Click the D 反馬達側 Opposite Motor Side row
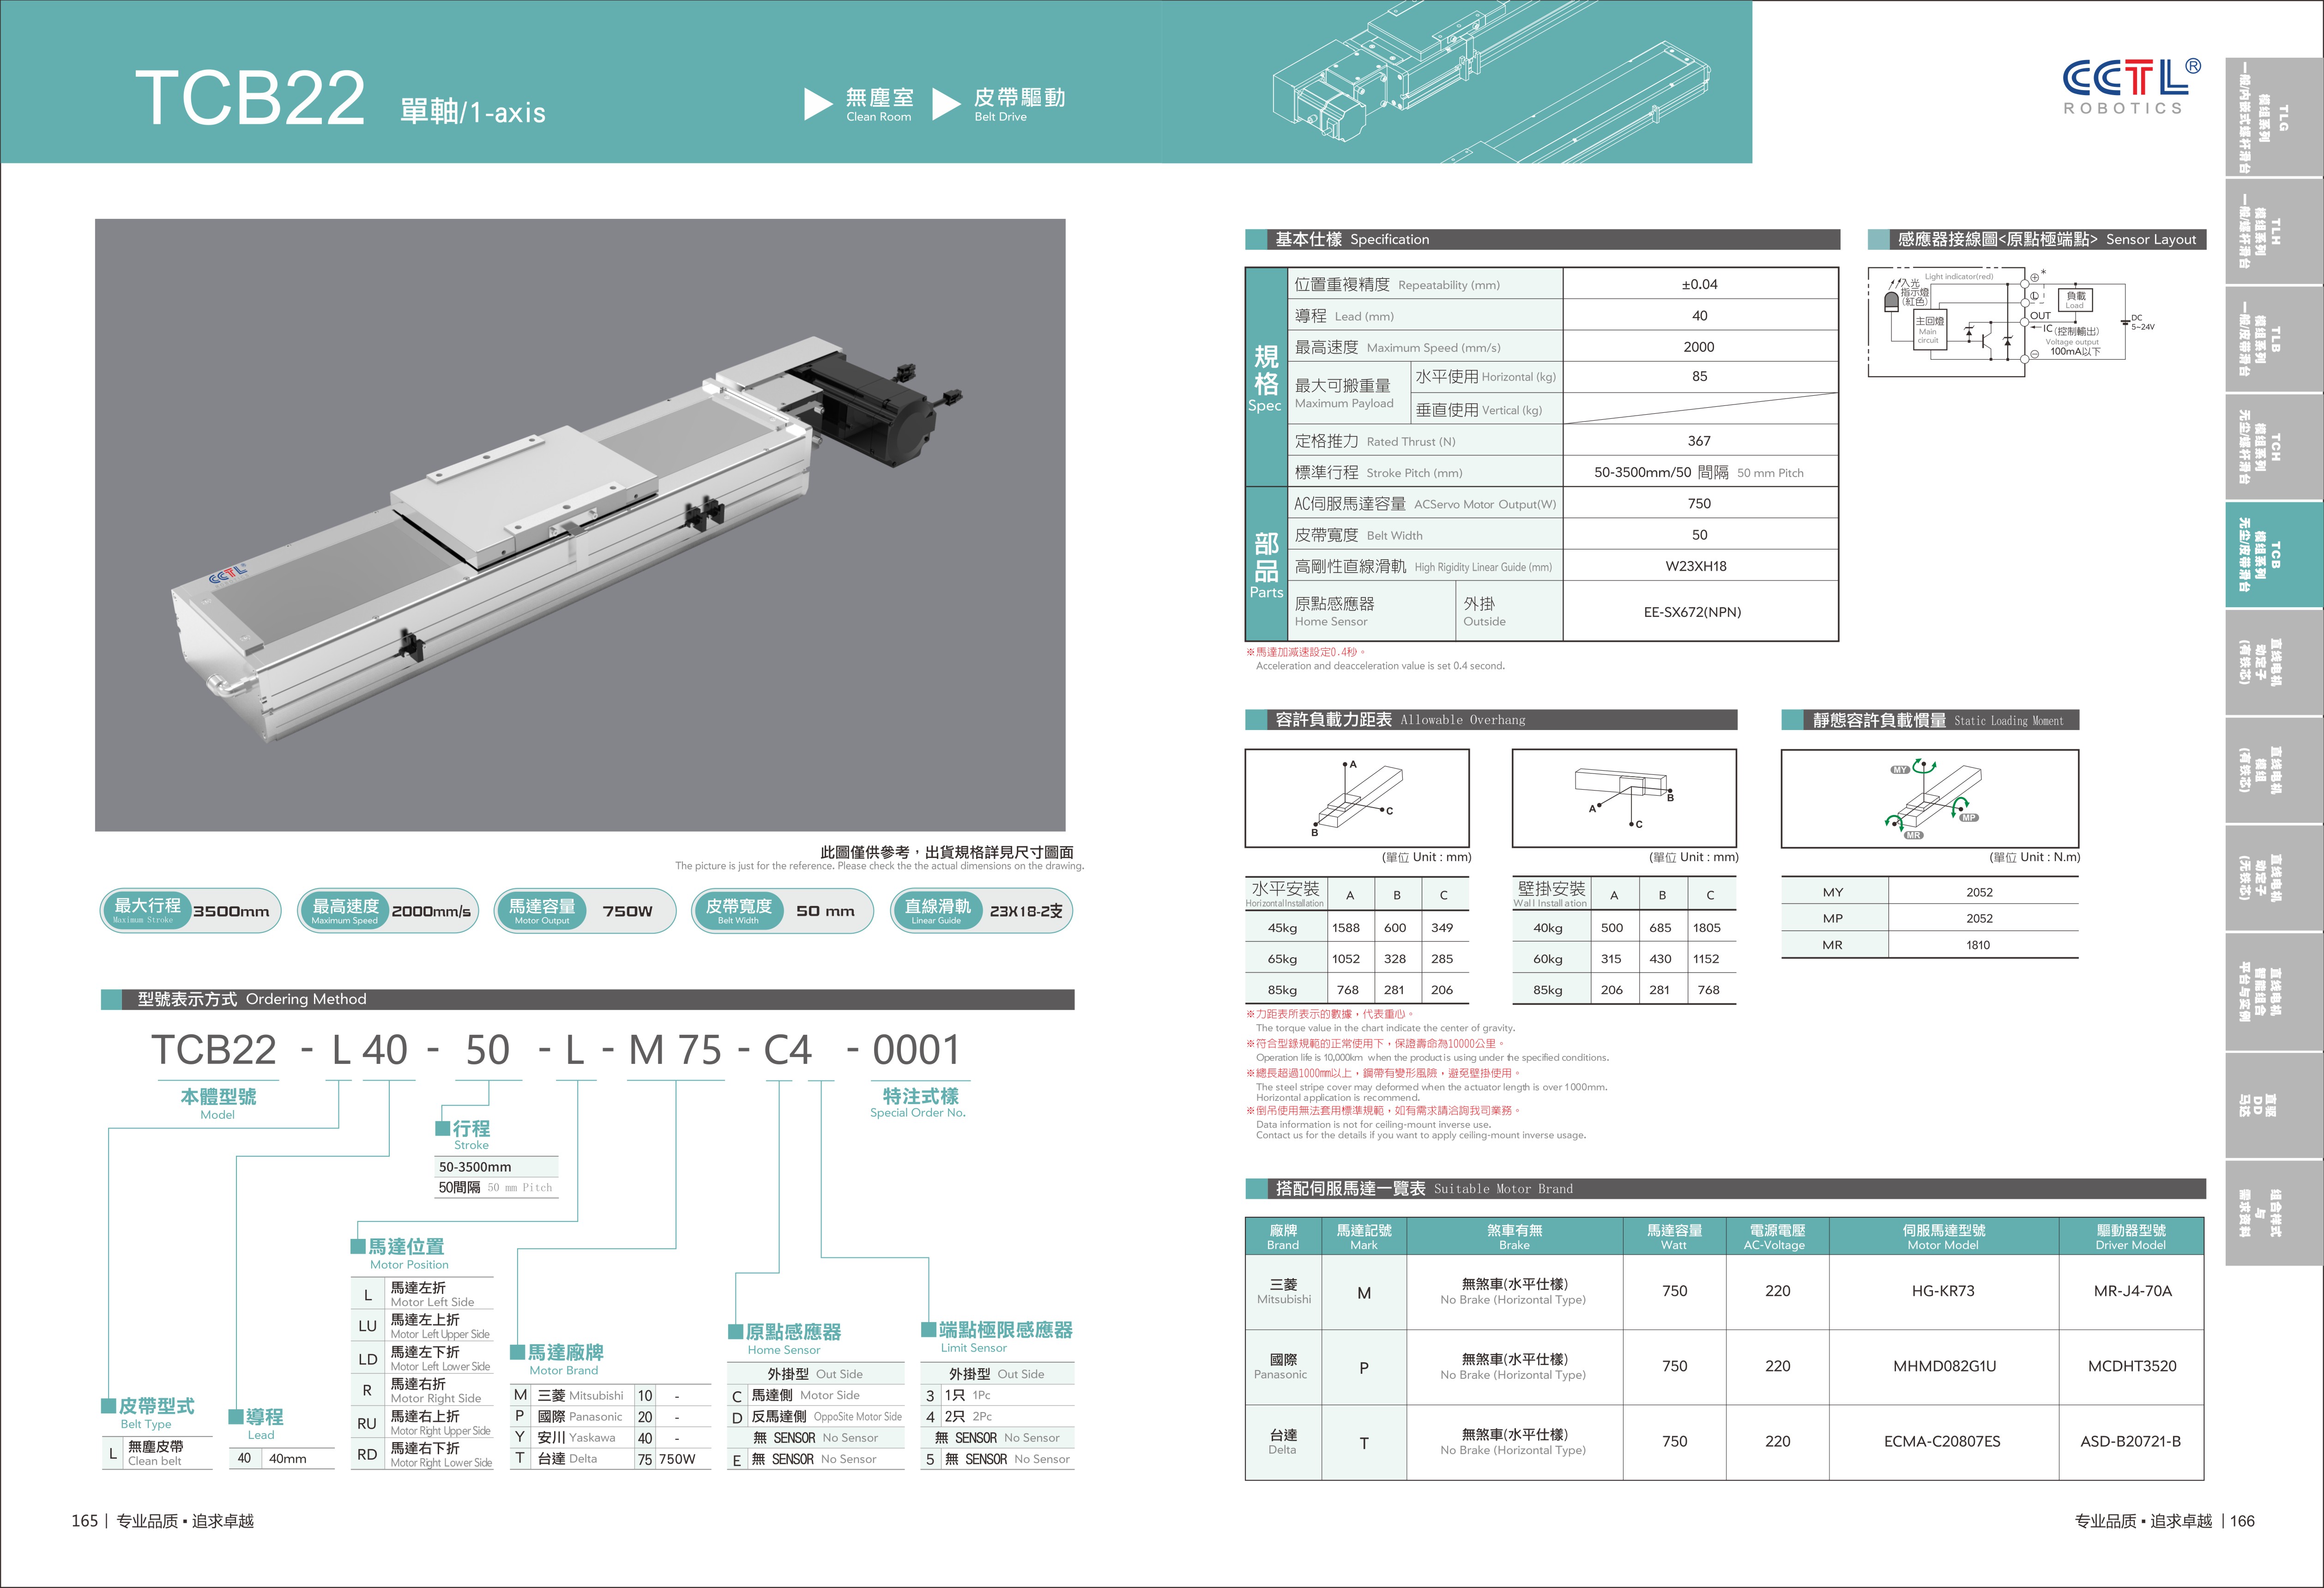 pos(816,1417)
